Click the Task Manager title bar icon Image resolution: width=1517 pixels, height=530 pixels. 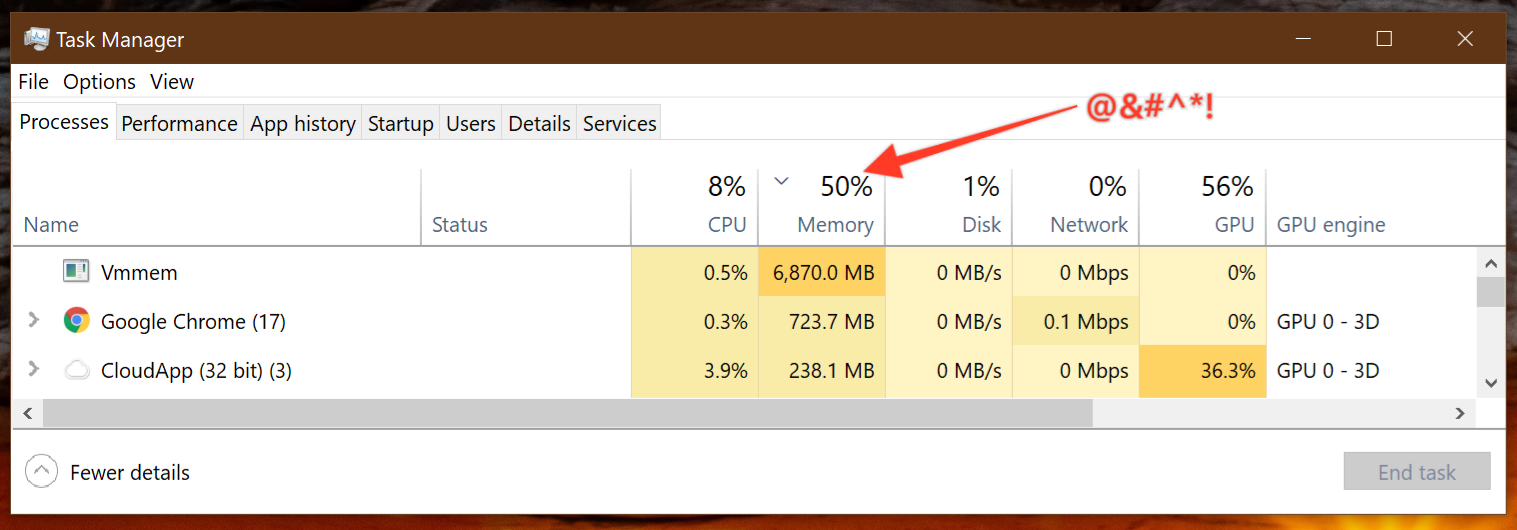tap(37, 40)
